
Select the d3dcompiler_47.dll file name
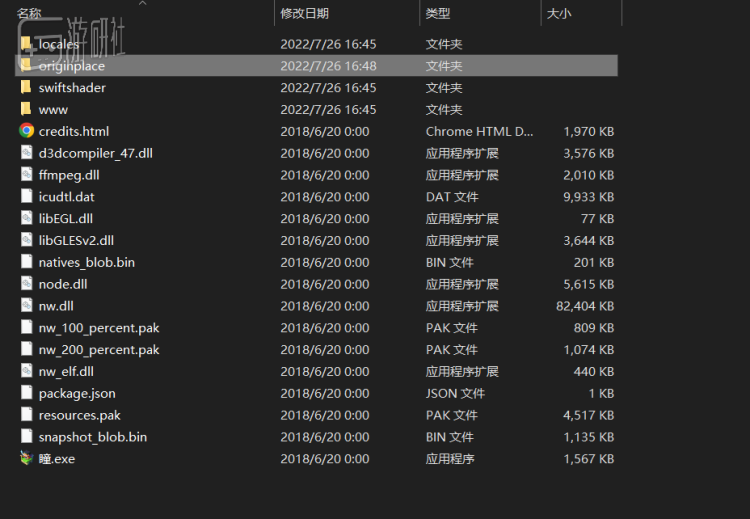(x=96, y=154)
